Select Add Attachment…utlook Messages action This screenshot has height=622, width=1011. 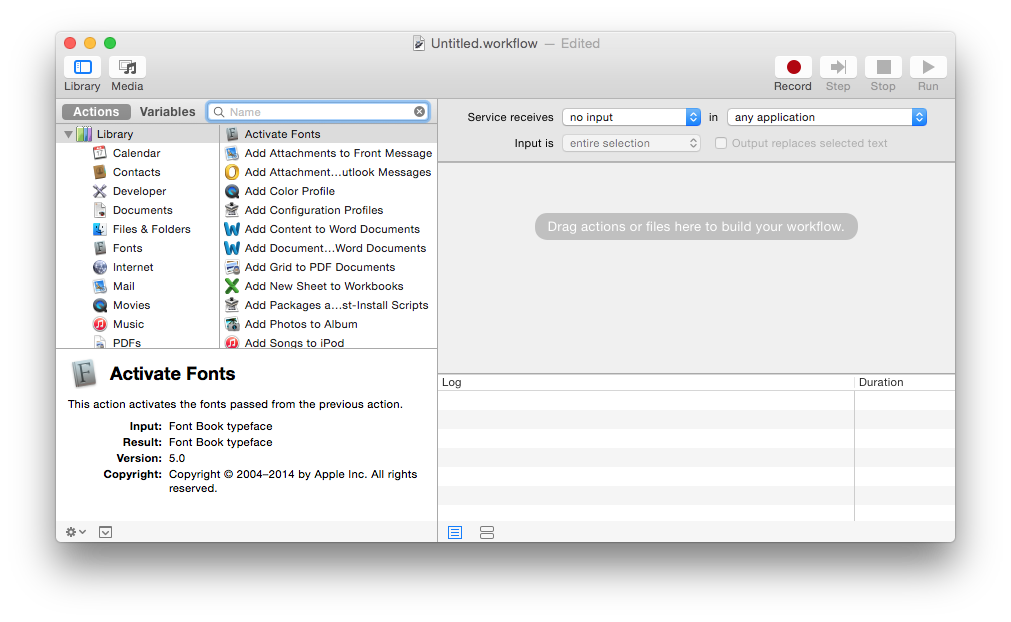328,172
